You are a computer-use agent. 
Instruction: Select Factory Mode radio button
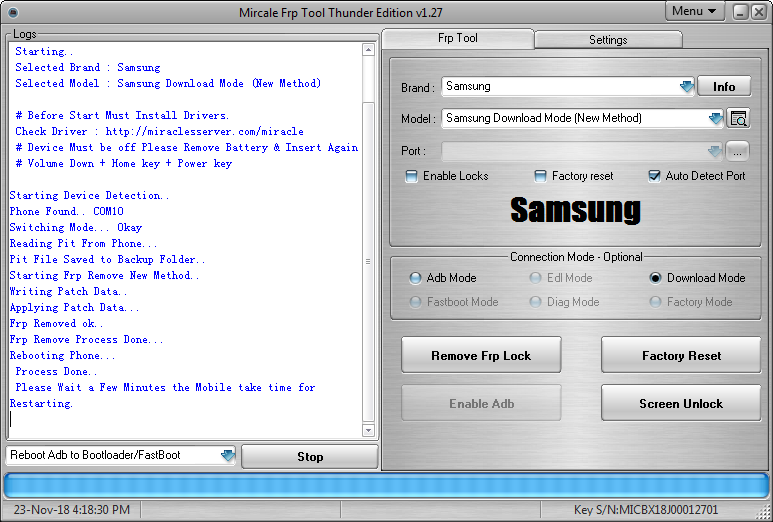(655, 302)
